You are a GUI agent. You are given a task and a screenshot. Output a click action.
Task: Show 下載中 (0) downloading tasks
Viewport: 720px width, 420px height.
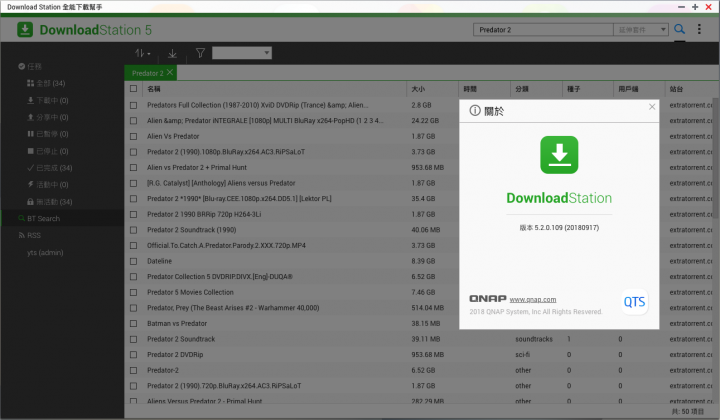48,100
